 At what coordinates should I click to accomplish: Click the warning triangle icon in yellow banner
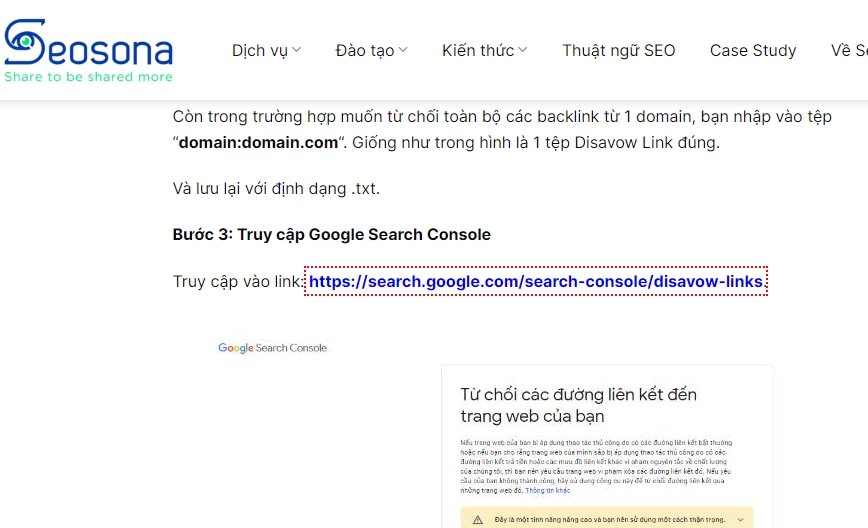(x=477, y=520)
